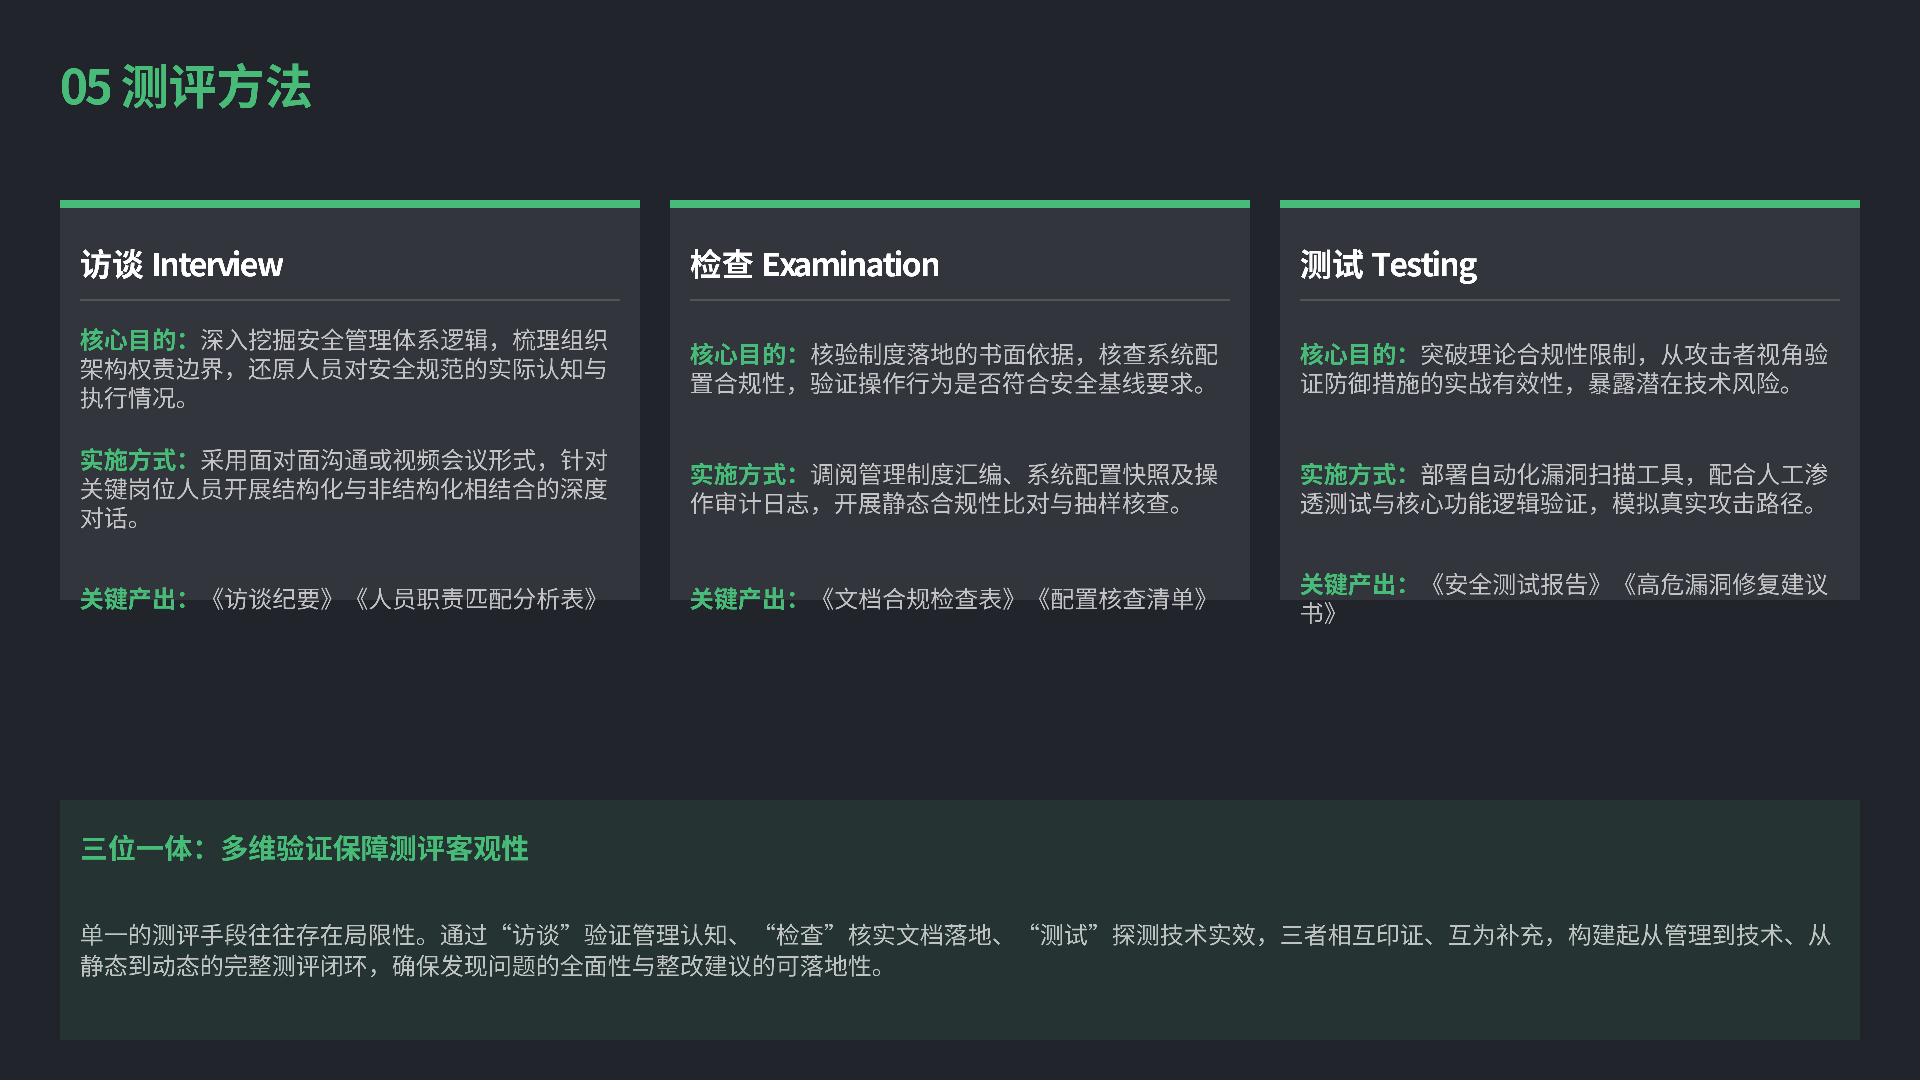Click the summary paragraph starting "单一的测评手段"
The width and height of the screenshot is (1920, 1080).
point(956,951)
